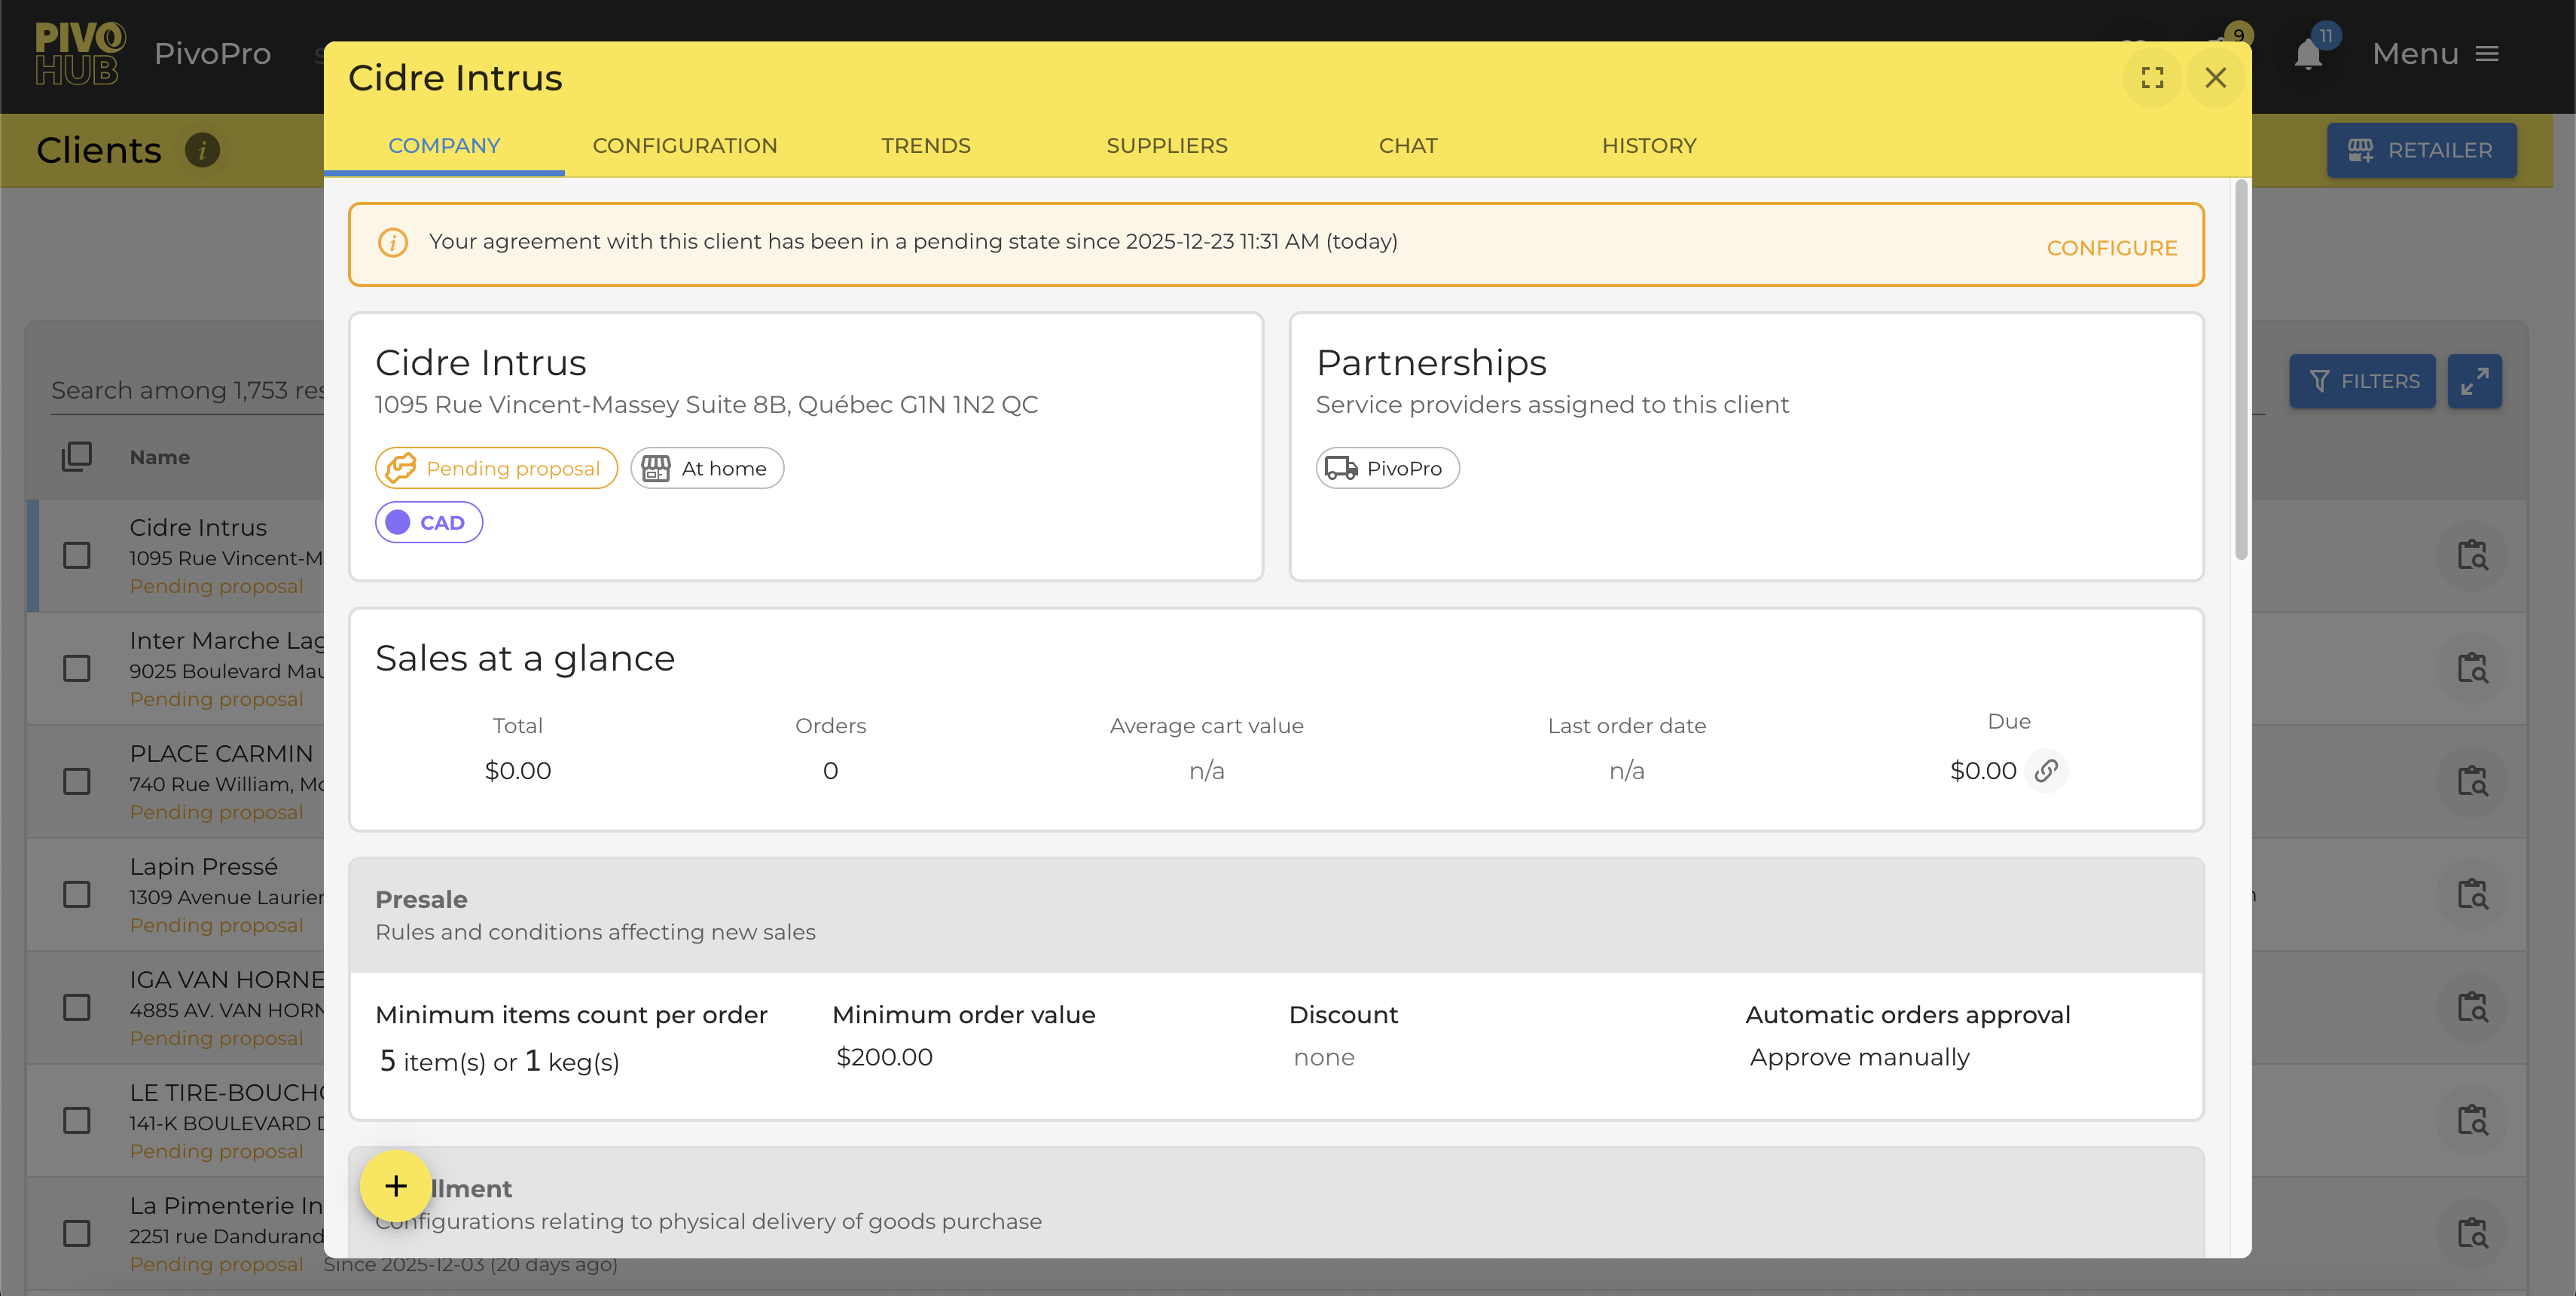Open notifications bell icon
This screenshot has height=1296, width=2576.
2308,54
